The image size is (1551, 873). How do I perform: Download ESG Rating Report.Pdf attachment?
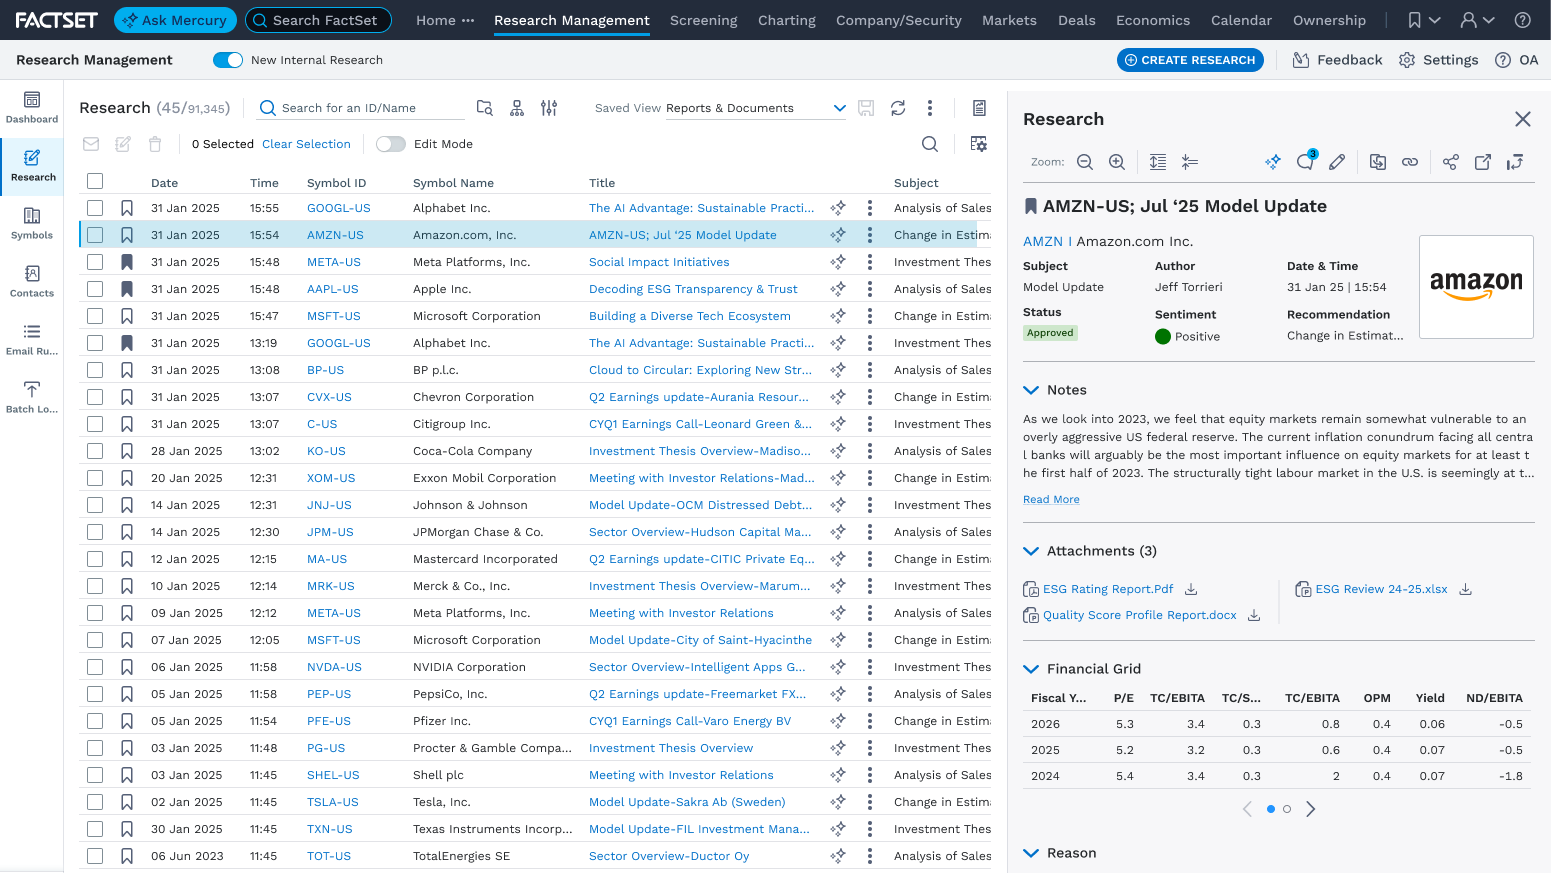tap(1191, 589)
